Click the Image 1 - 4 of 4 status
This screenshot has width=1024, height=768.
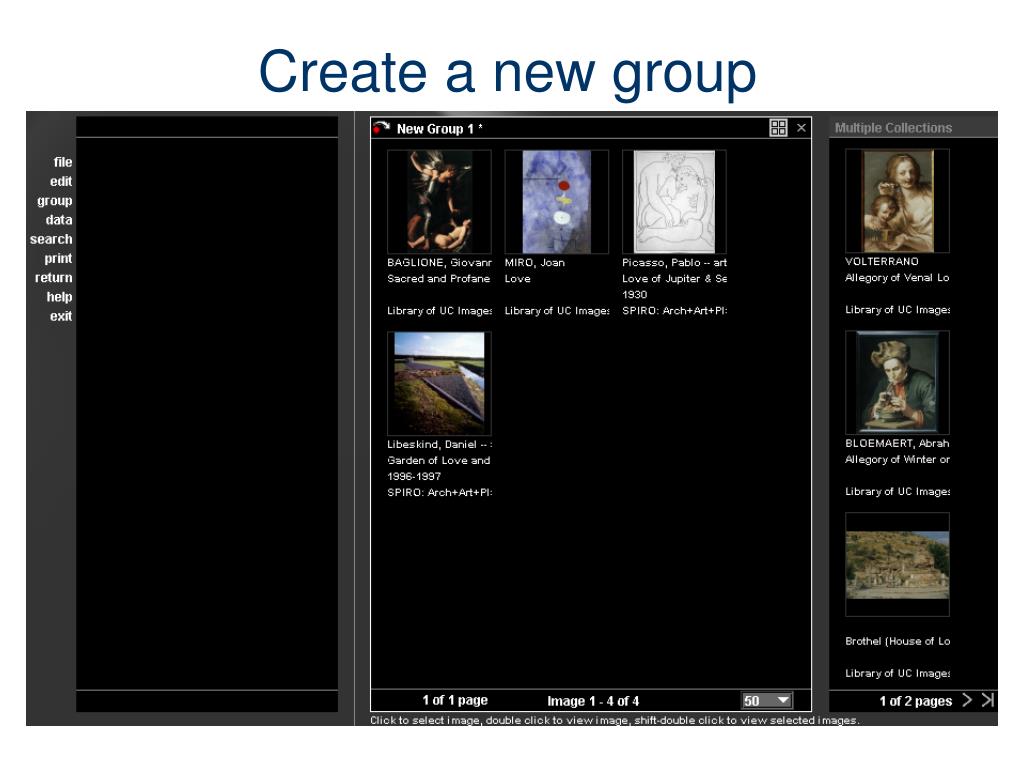click(593, 701)
